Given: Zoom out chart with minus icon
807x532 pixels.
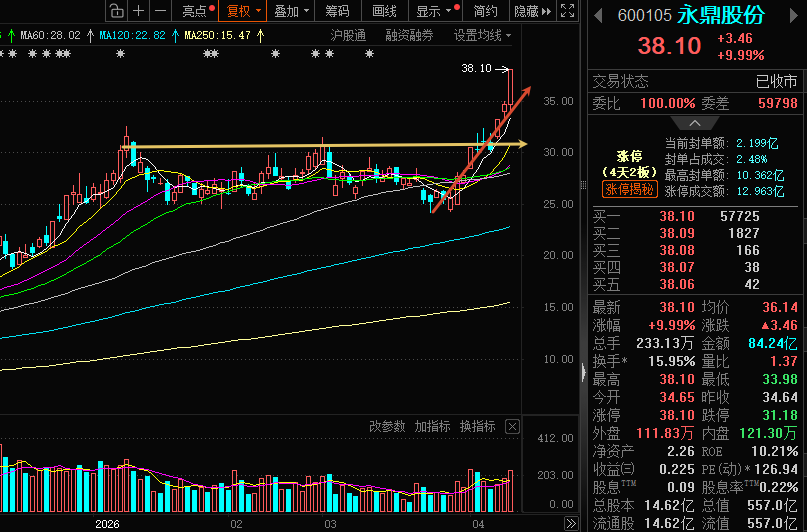Looking at the screenshot, I should (161, 11).
